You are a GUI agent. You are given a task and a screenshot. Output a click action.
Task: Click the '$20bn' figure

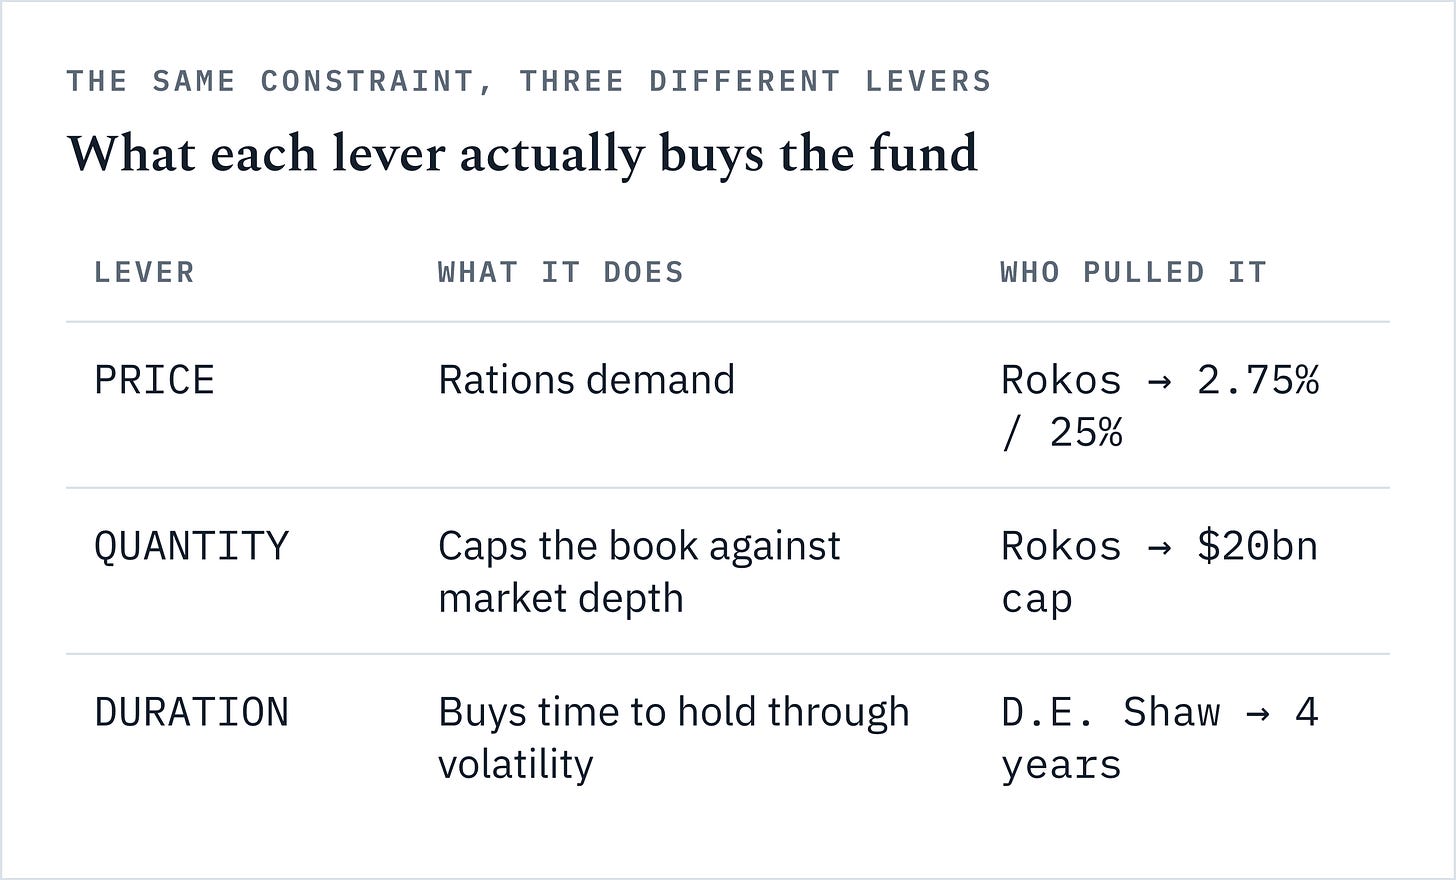[1257, 546]
